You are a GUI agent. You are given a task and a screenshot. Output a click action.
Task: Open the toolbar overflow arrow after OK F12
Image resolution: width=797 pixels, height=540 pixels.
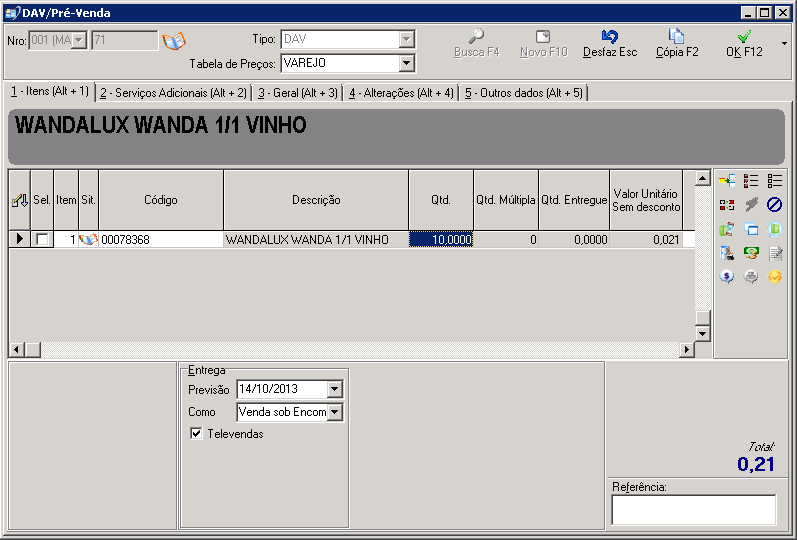point(784,44)
